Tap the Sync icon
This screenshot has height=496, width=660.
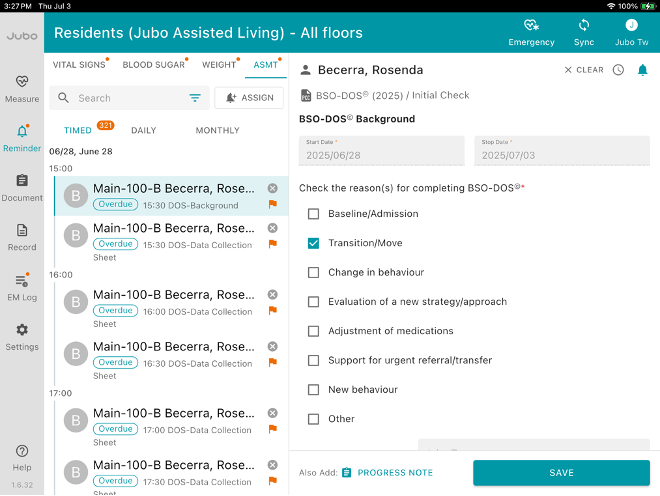584,26
